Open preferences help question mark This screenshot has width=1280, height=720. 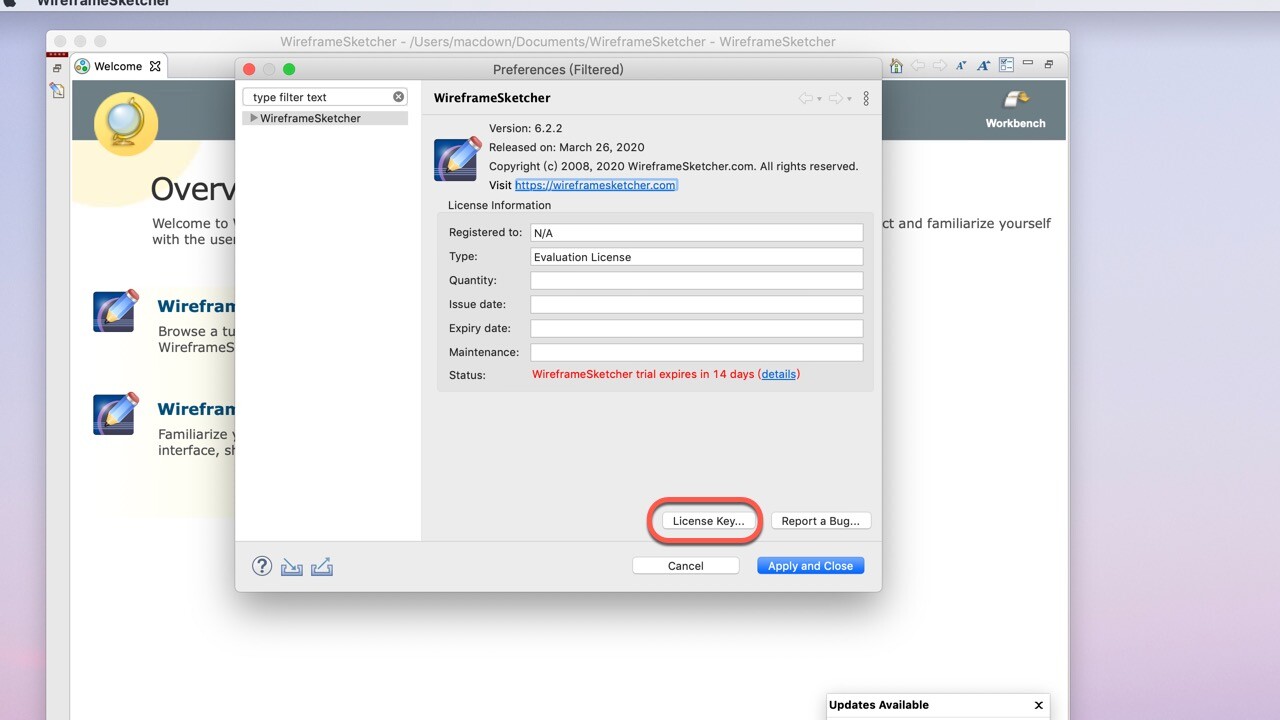[x=262, y=566]
